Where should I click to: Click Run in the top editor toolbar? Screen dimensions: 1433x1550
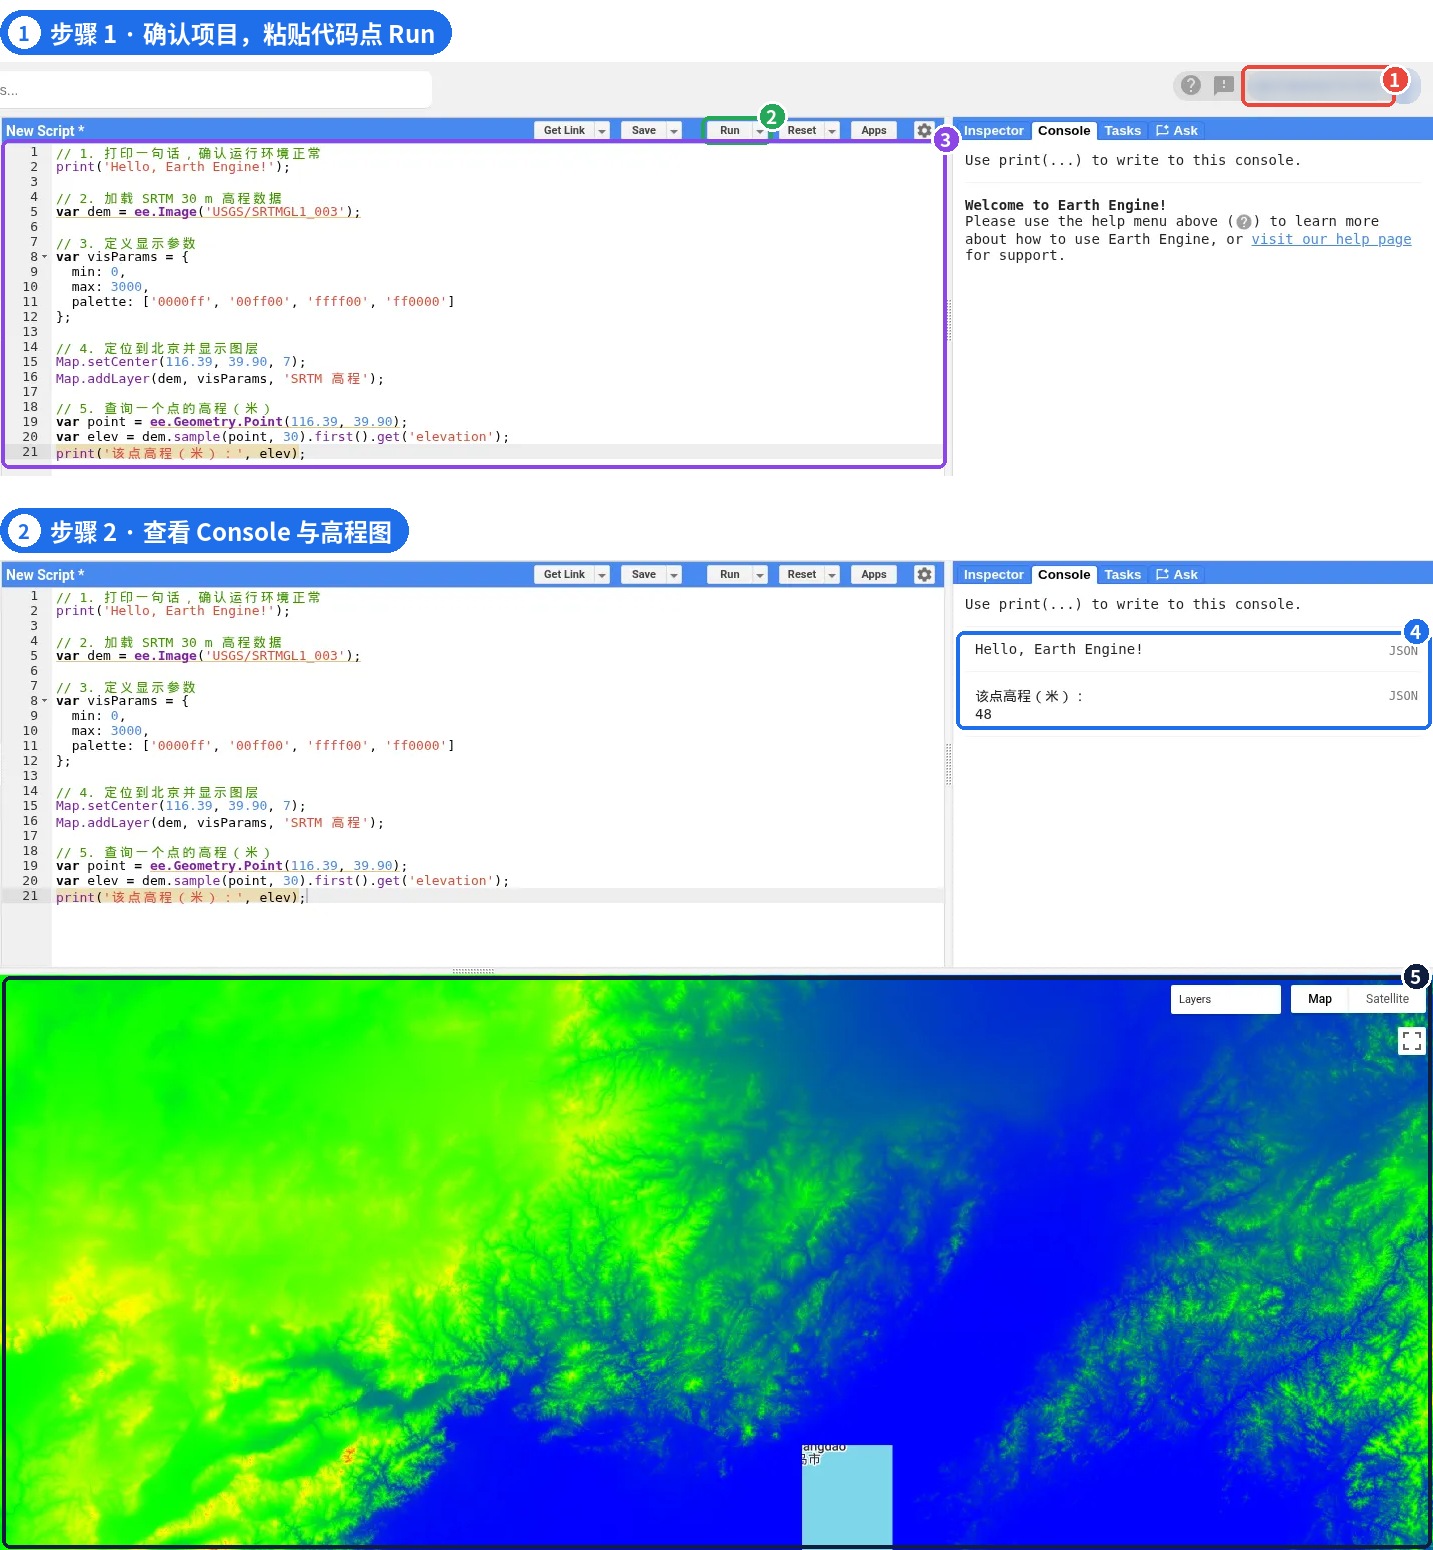click(730, 130)
